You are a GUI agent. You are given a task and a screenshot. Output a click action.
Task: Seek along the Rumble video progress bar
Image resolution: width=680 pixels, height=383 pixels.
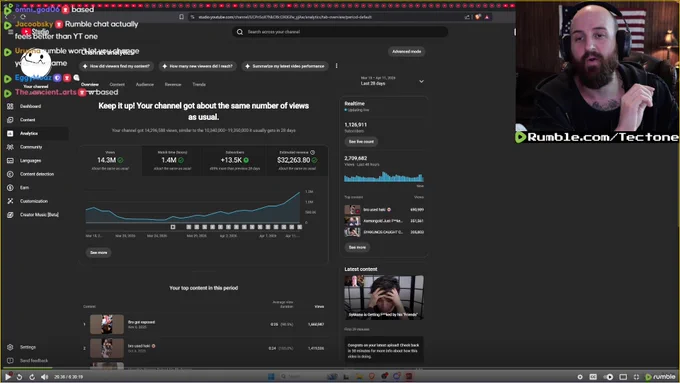340,369
